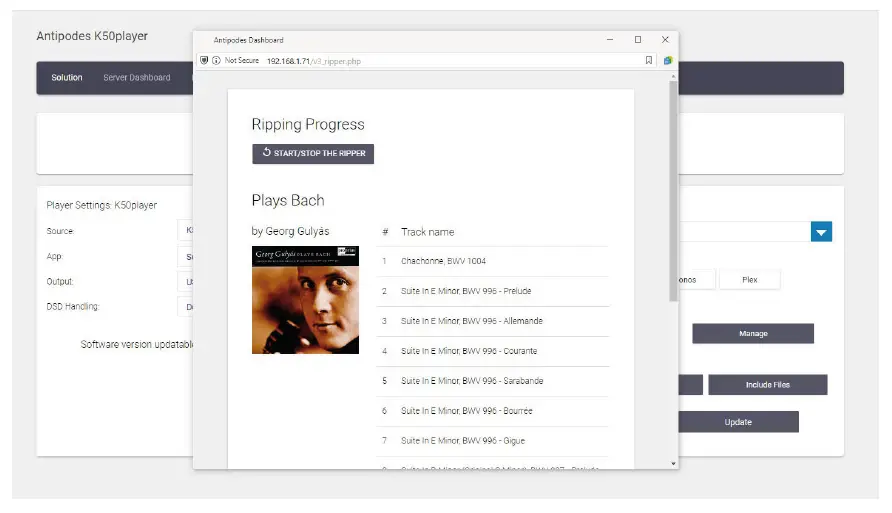The height and width of the screenshot is (513, 892).
Task: Click the App dropdown in Player Settings
Action: click(185, 256)
